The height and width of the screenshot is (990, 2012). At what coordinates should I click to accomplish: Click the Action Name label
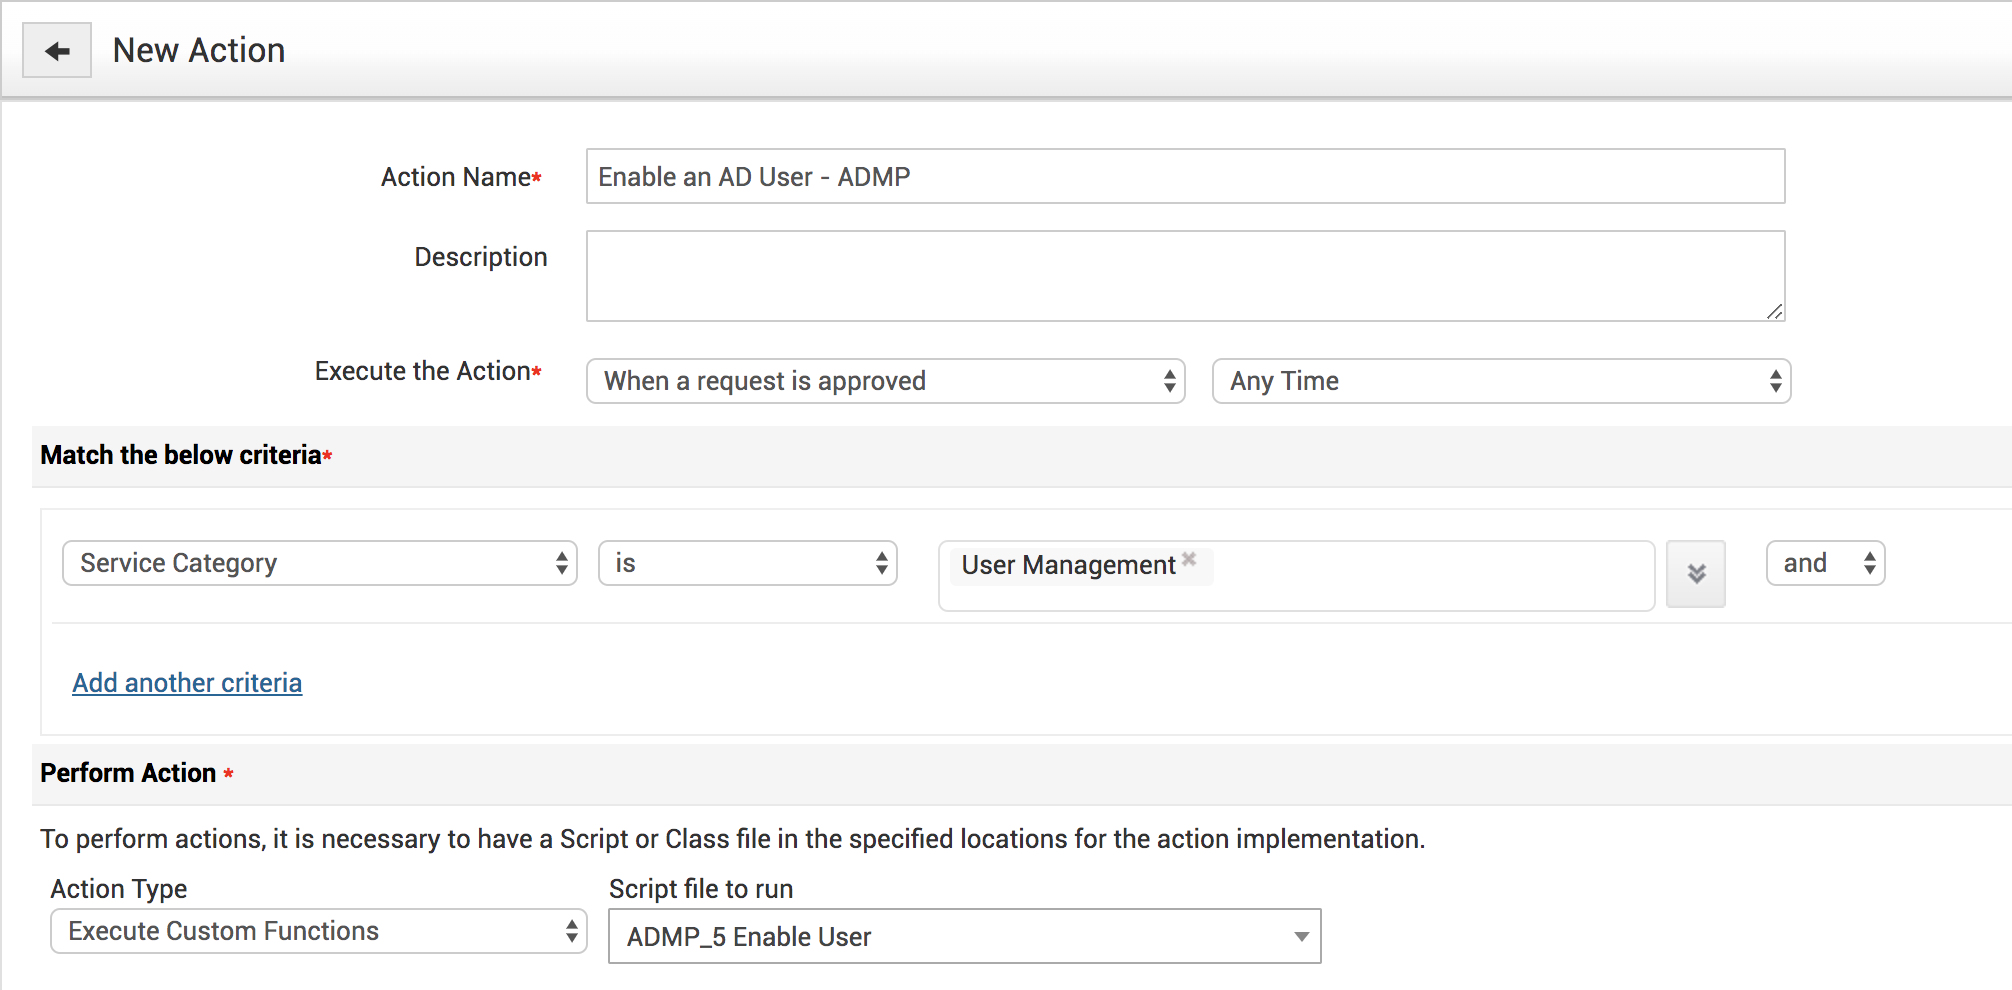[456, 177]
